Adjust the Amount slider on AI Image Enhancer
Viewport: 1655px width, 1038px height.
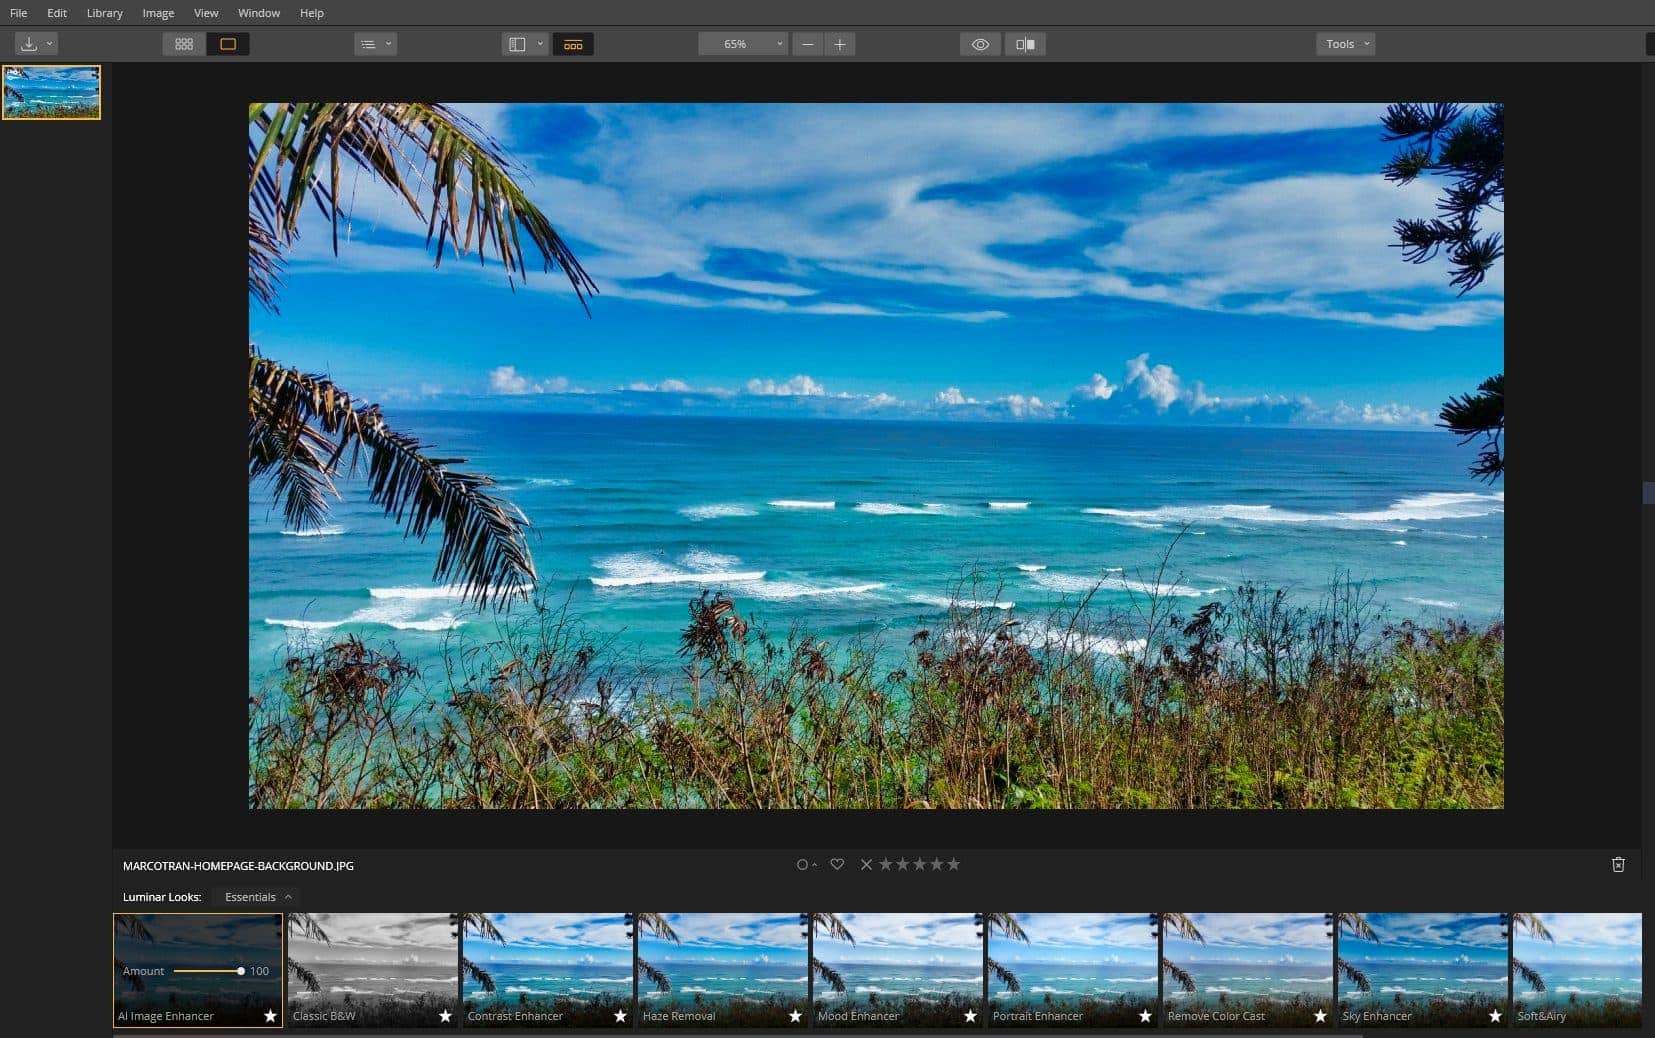(240, 970)
